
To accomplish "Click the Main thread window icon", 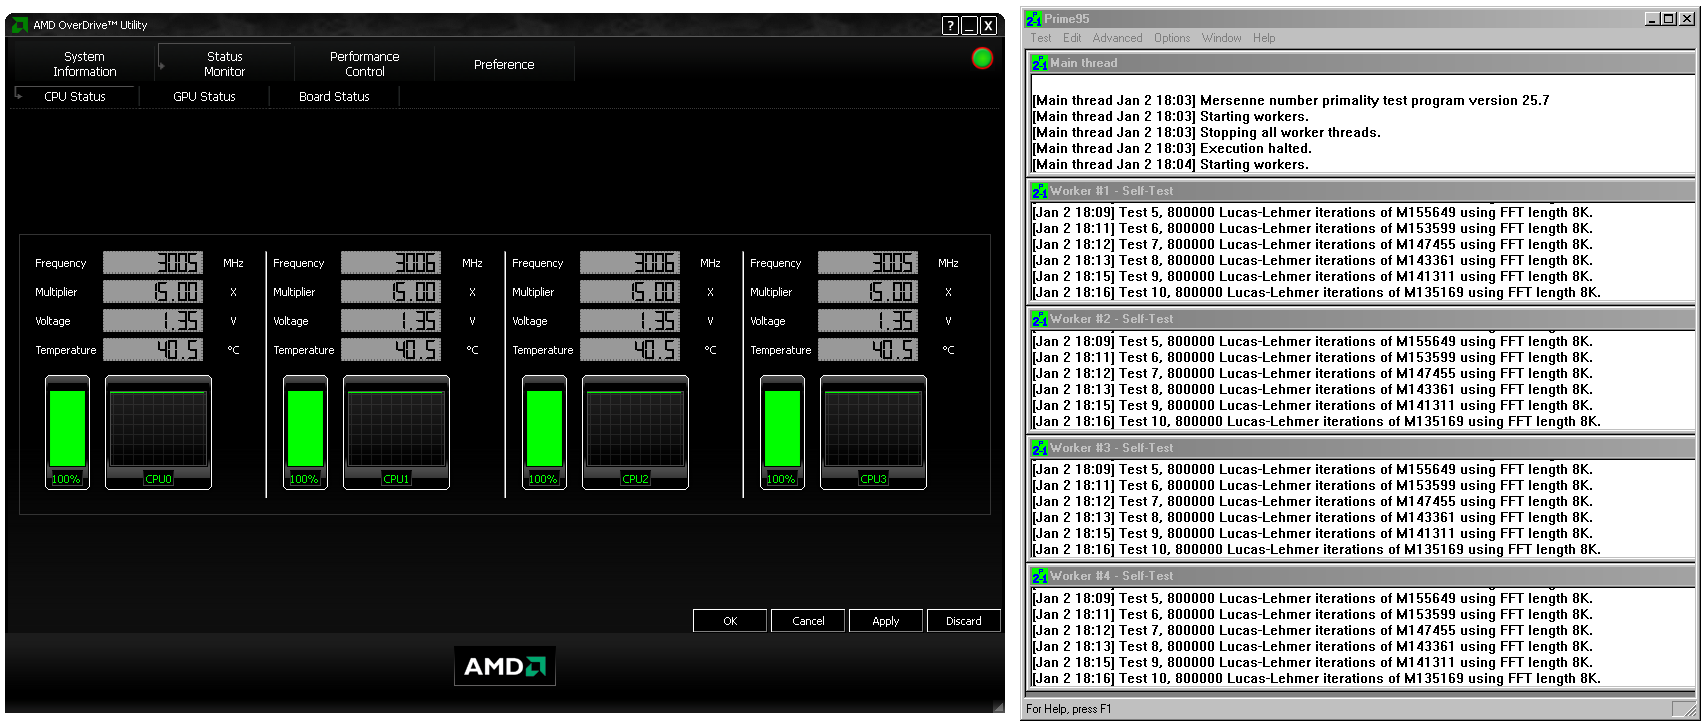I will tap(1040, 63).
